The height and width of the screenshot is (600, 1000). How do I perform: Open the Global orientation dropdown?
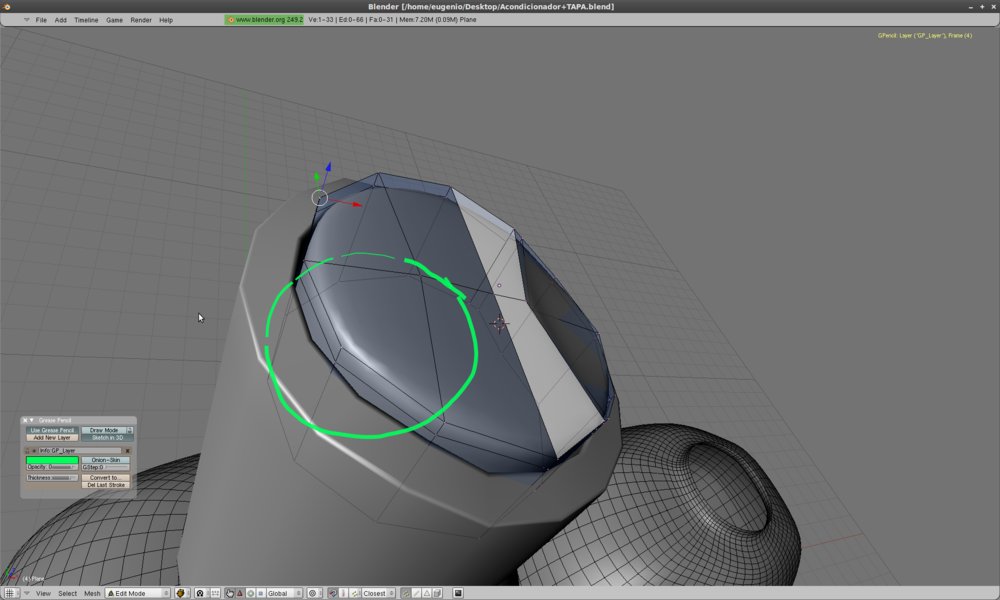click(x=284, y=593)
